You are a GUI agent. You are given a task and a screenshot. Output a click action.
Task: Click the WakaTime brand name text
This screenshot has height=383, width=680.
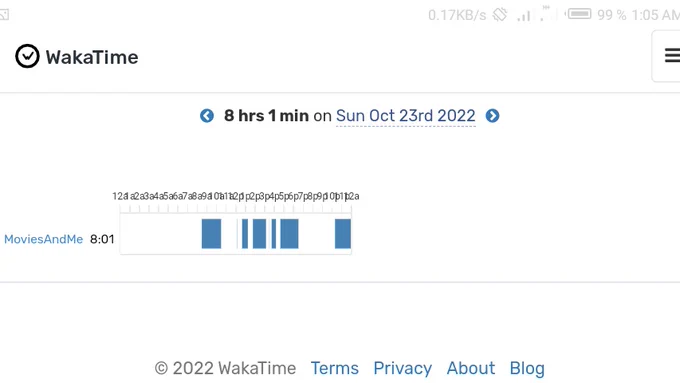coord(92,57)
